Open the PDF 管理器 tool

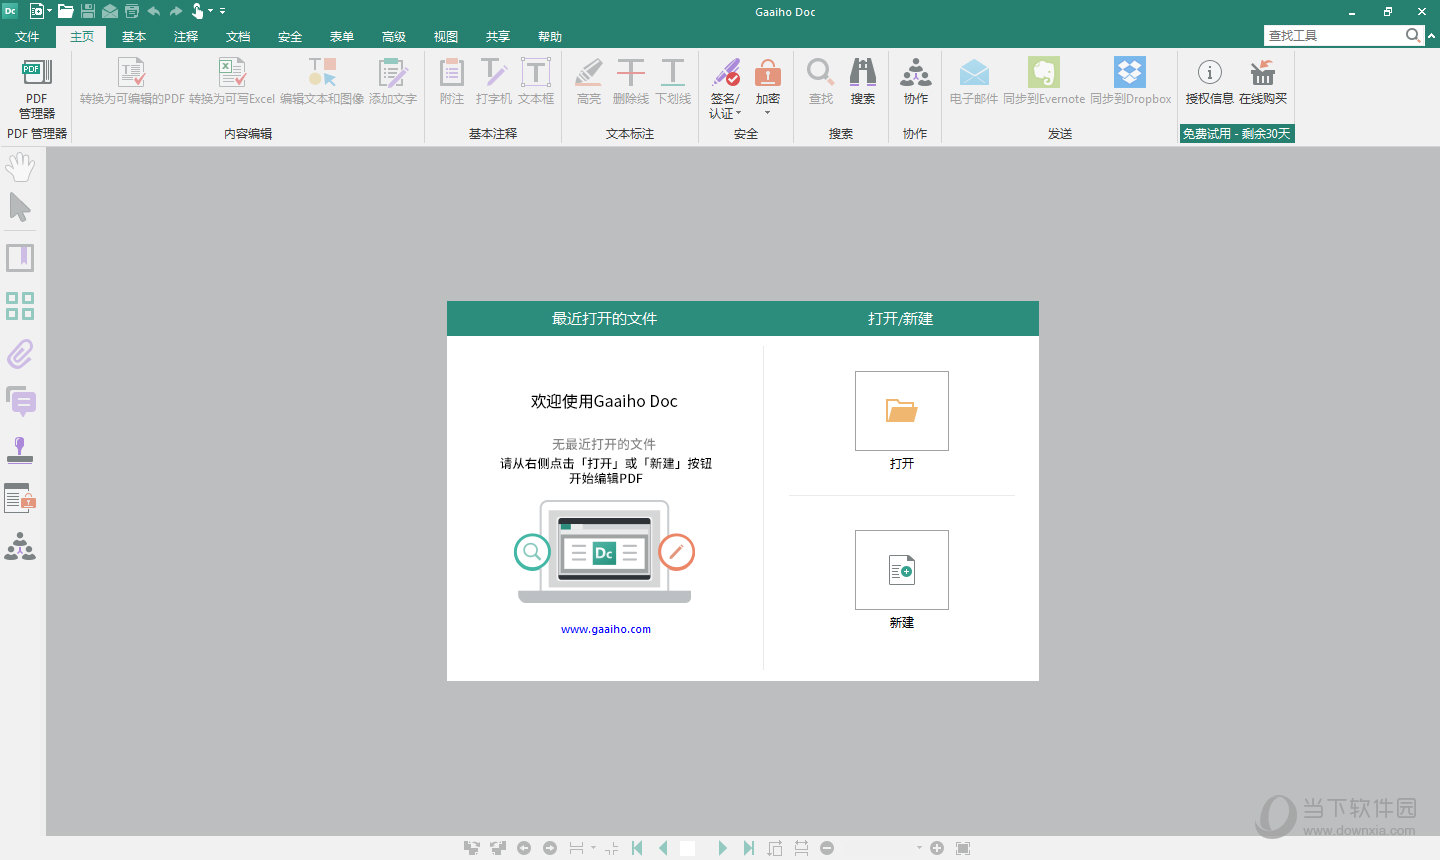tap(37, 88)
